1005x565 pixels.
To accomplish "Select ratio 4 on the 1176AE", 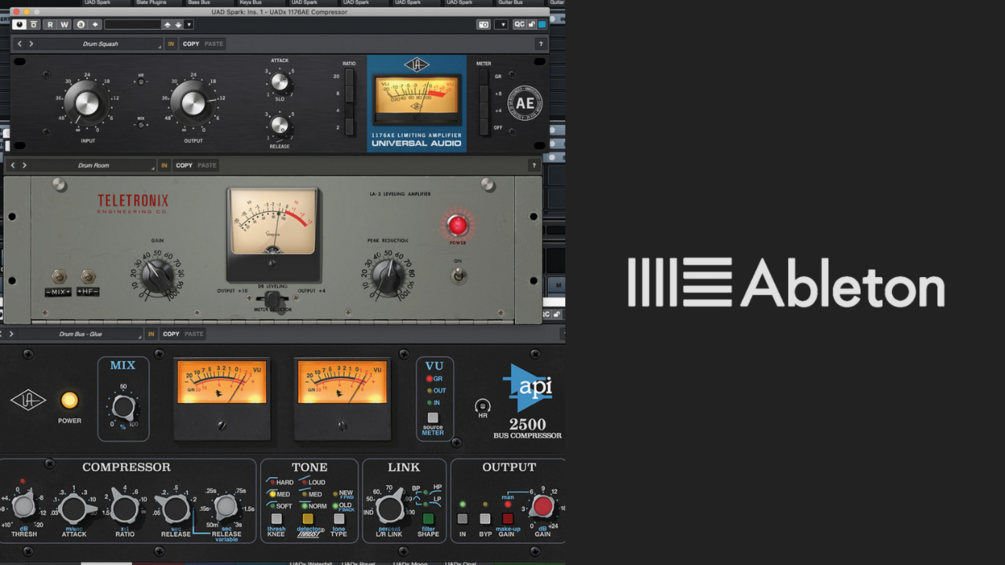I will click(349, 111).
